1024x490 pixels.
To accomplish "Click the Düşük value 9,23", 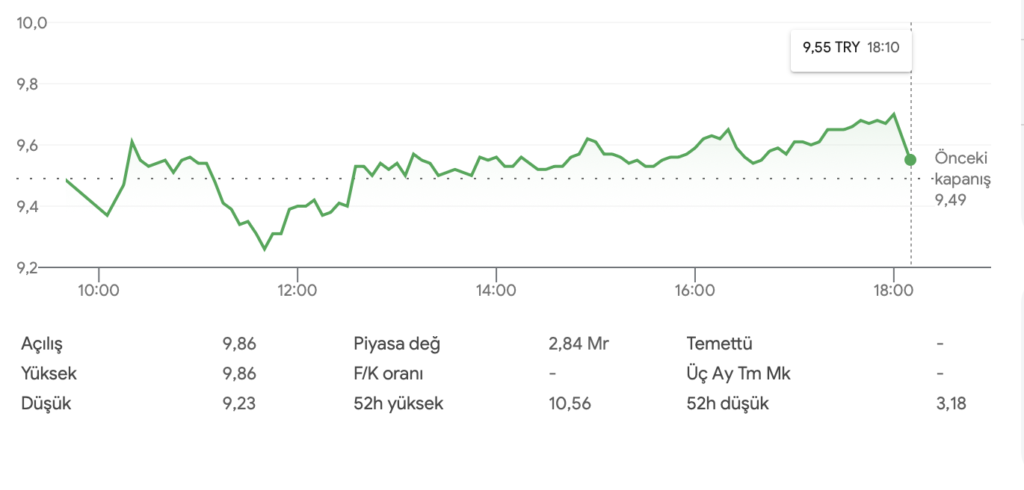I will click(x=240, y=404).
